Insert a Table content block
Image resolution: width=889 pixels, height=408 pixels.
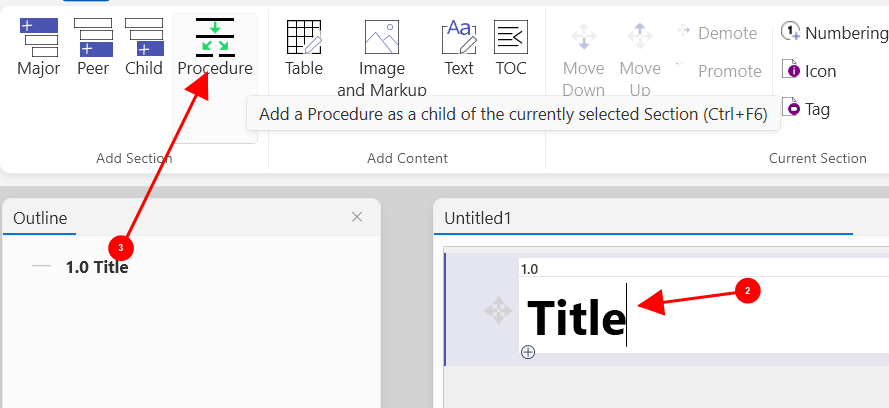[304, 48]
